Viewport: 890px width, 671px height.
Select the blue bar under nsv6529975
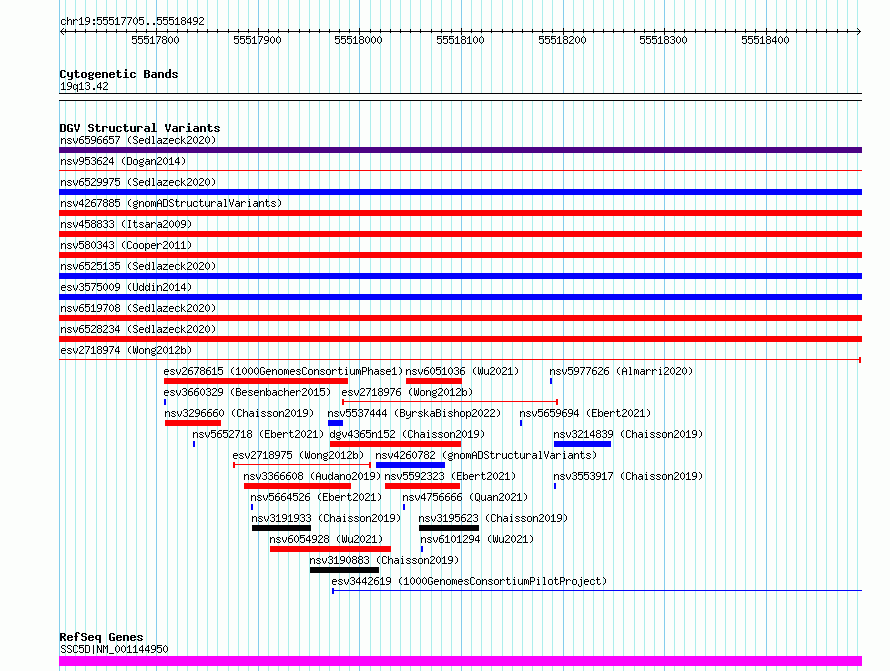click(x=460, y=192)
